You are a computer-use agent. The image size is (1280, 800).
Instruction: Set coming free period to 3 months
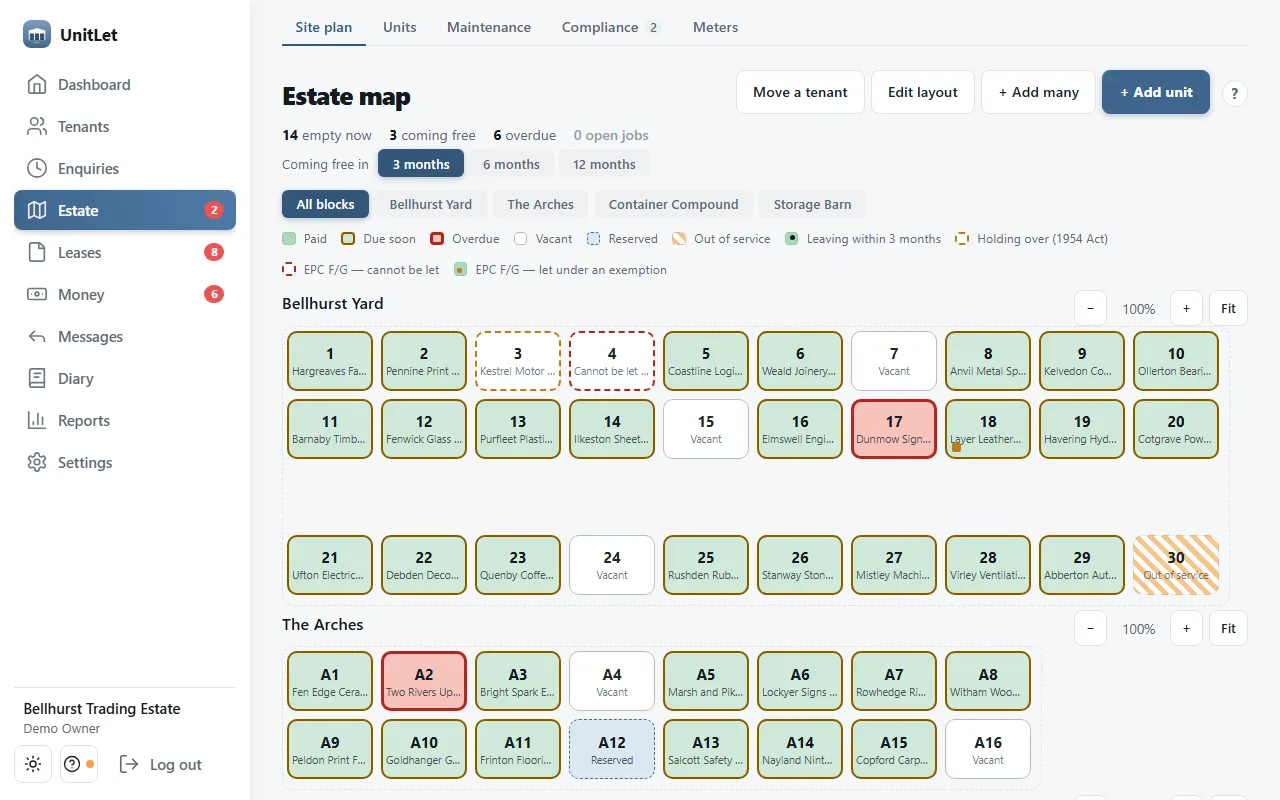421,164
